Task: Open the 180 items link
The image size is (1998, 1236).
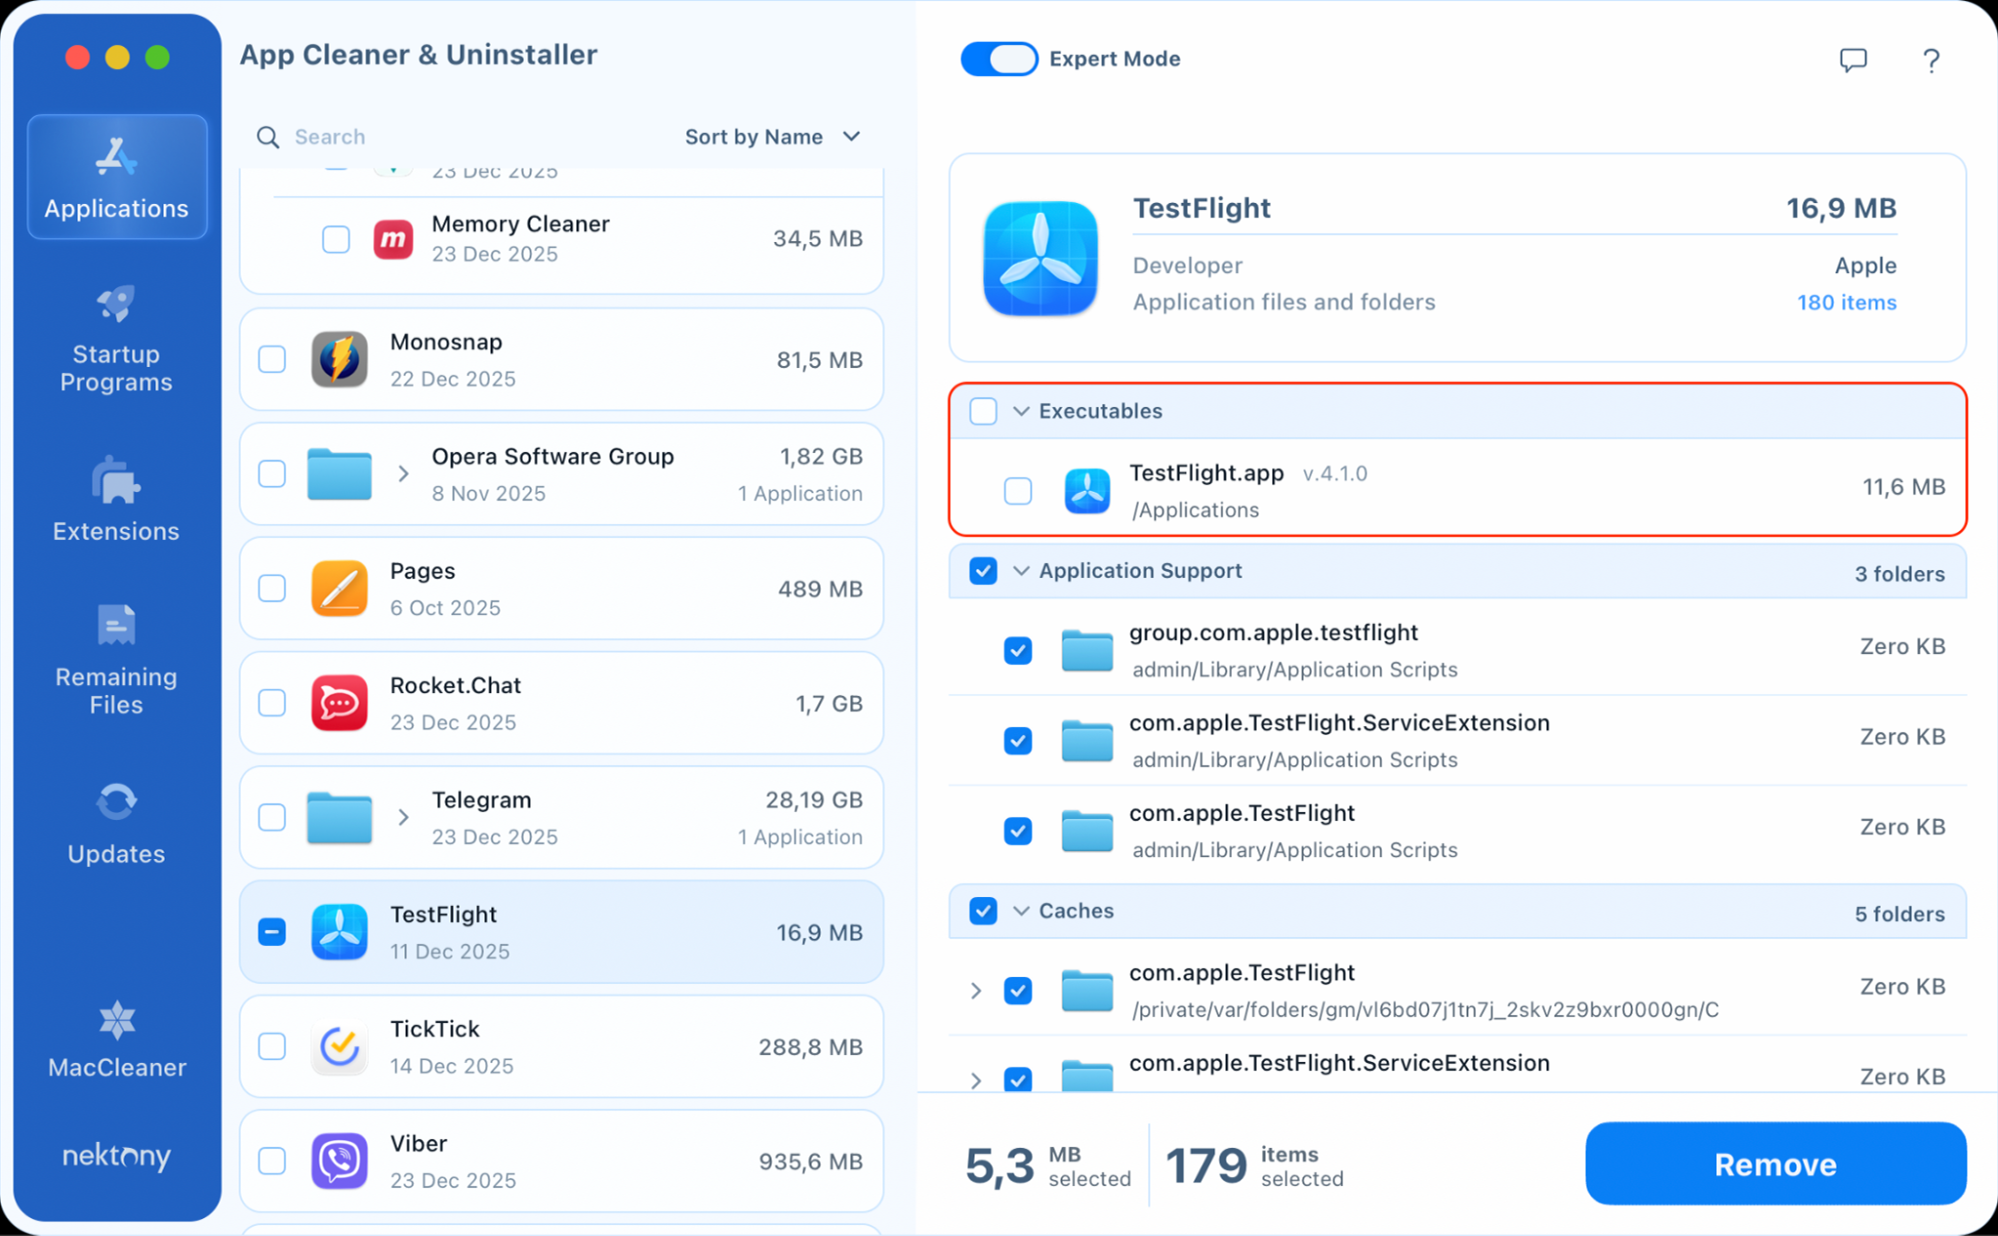Action: coord(1846,302)
